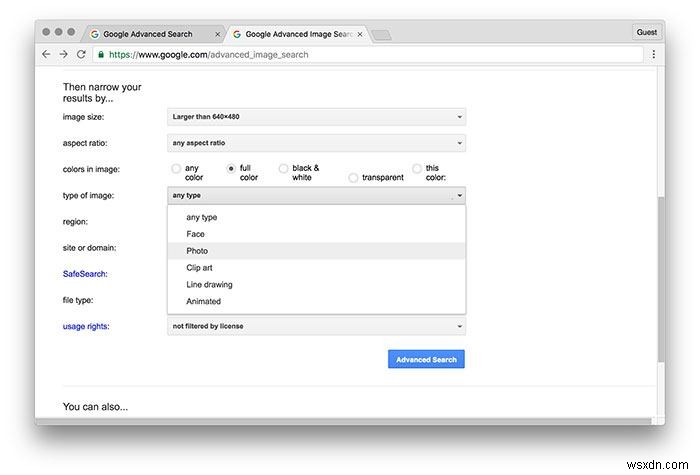Open a new tab with the new-tab button
700x475 pixels.
(382, 35)
